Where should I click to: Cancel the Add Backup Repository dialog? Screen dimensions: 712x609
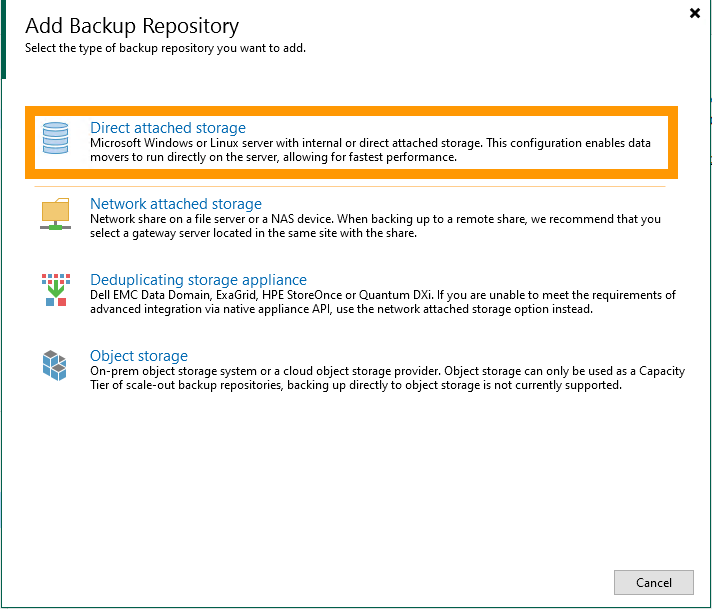(653, 582)
